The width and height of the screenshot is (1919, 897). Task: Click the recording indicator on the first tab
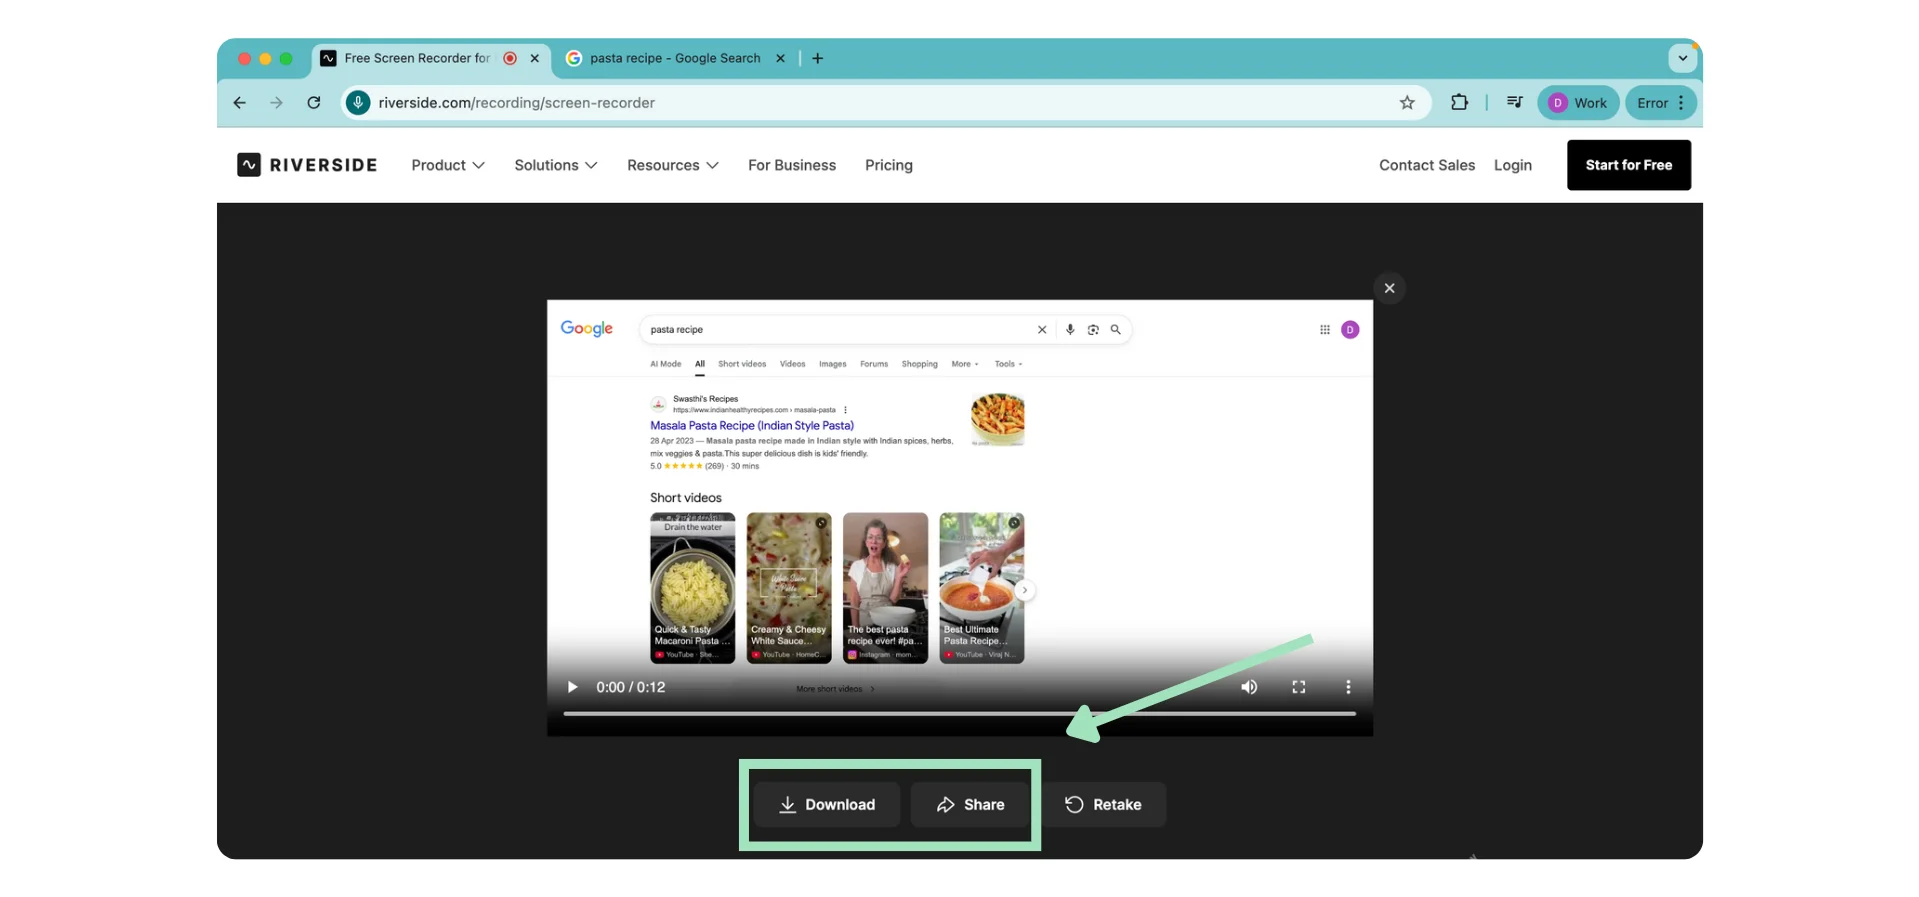[x=510, y=58]
